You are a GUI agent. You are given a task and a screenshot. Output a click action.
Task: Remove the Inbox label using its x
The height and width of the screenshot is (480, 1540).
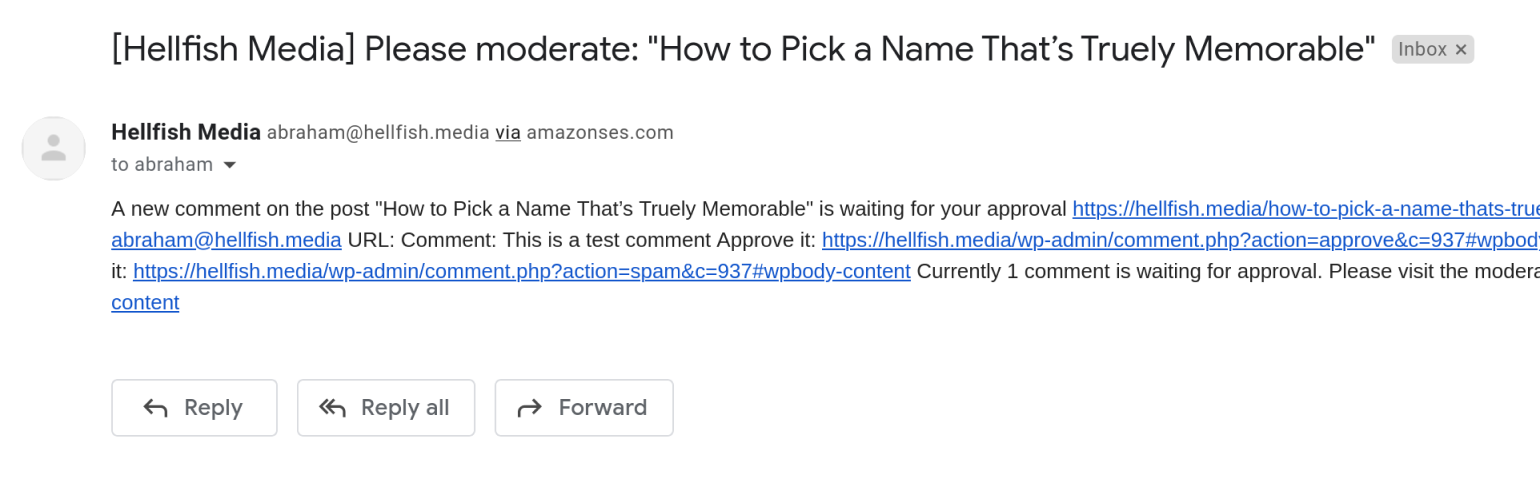pos(1461,49)
